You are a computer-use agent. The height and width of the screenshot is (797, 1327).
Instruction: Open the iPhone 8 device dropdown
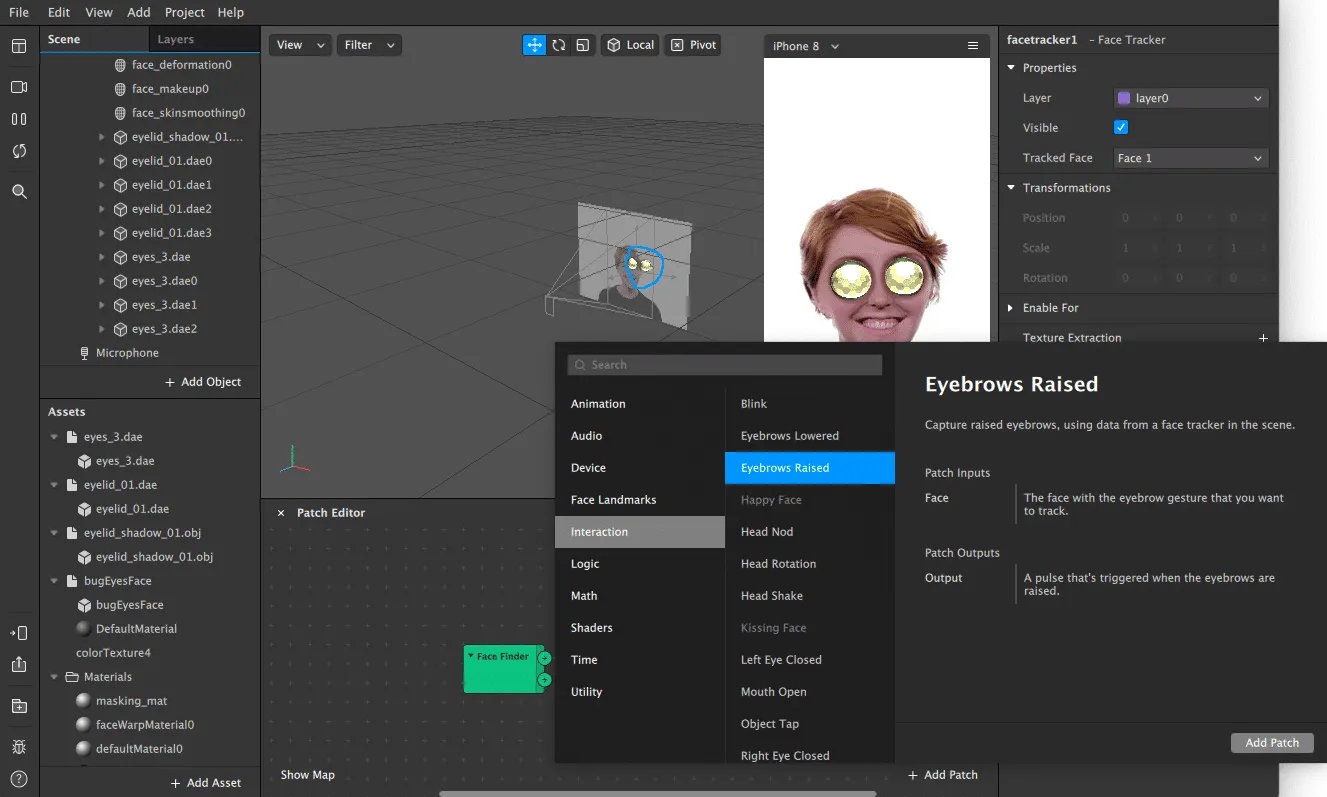click(806, 46)
